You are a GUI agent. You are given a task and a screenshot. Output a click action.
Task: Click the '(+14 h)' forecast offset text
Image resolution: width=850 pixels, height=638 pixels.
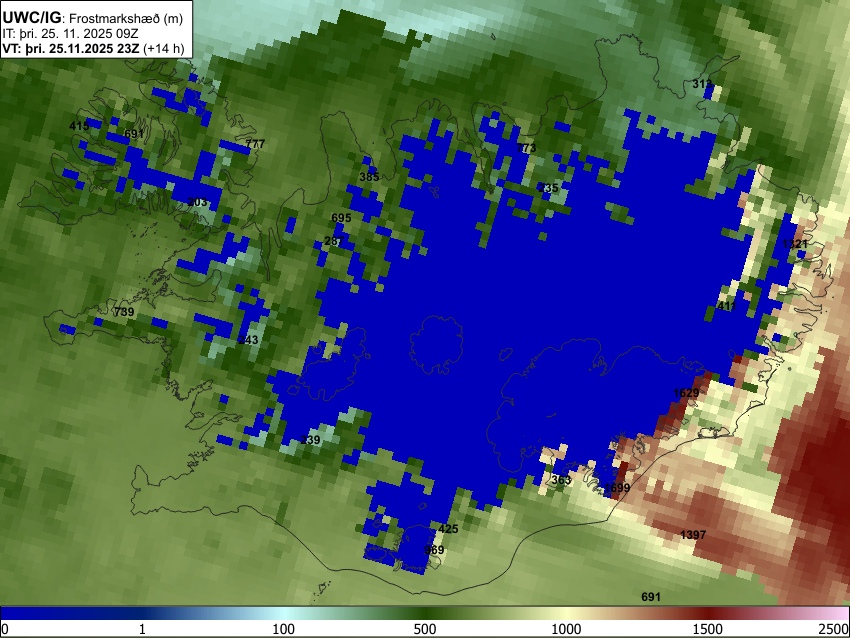coord(164,48)
